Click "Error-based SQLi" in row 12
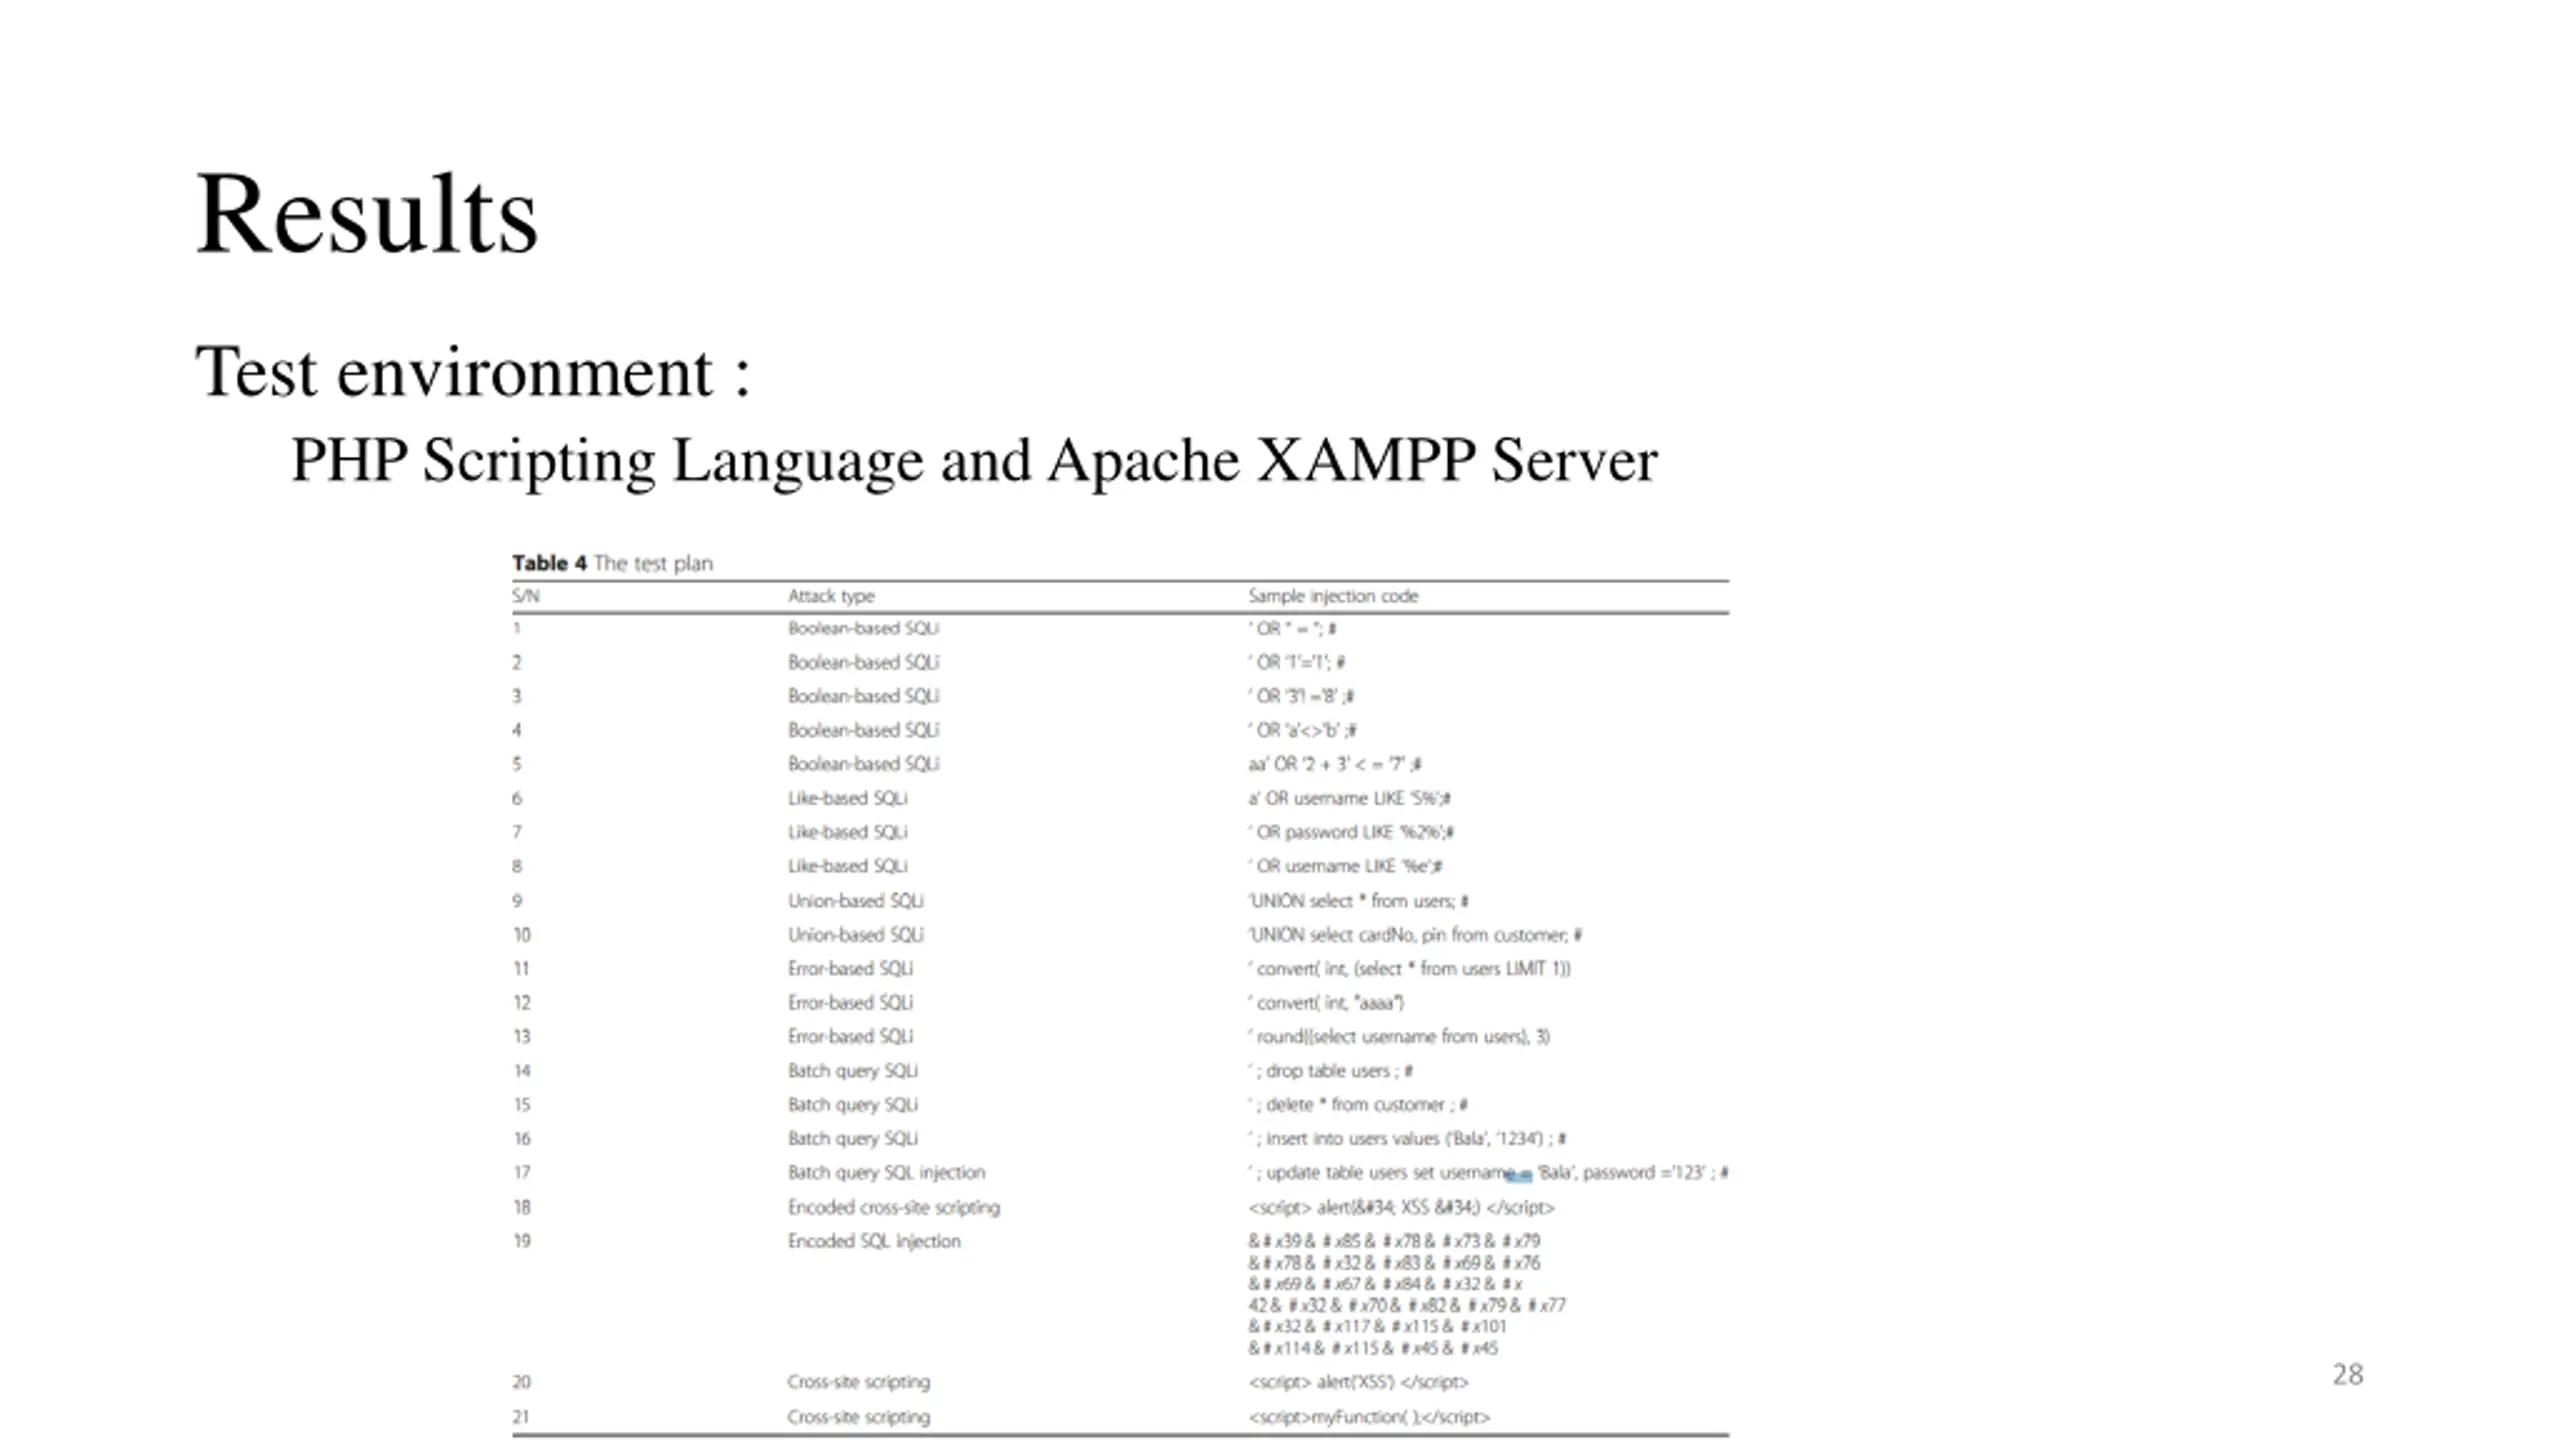2560x1440 pixels. (x=850, y=1003)
